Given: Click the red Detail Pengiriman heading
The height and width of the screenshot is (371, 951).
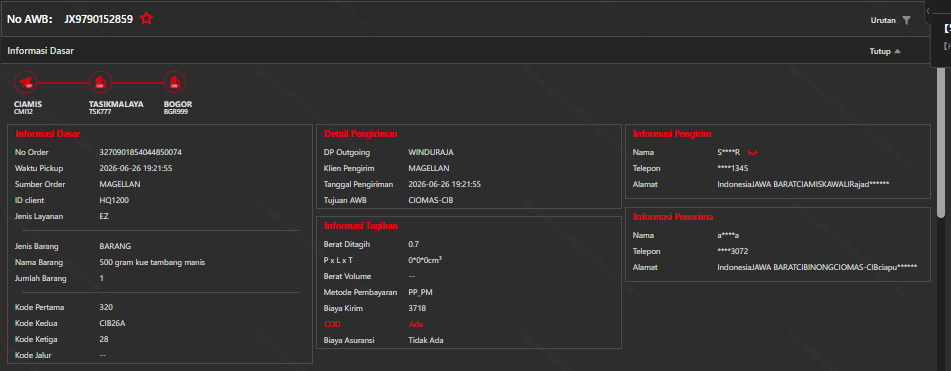Looking at the screenshot, I should click(361, 134).
